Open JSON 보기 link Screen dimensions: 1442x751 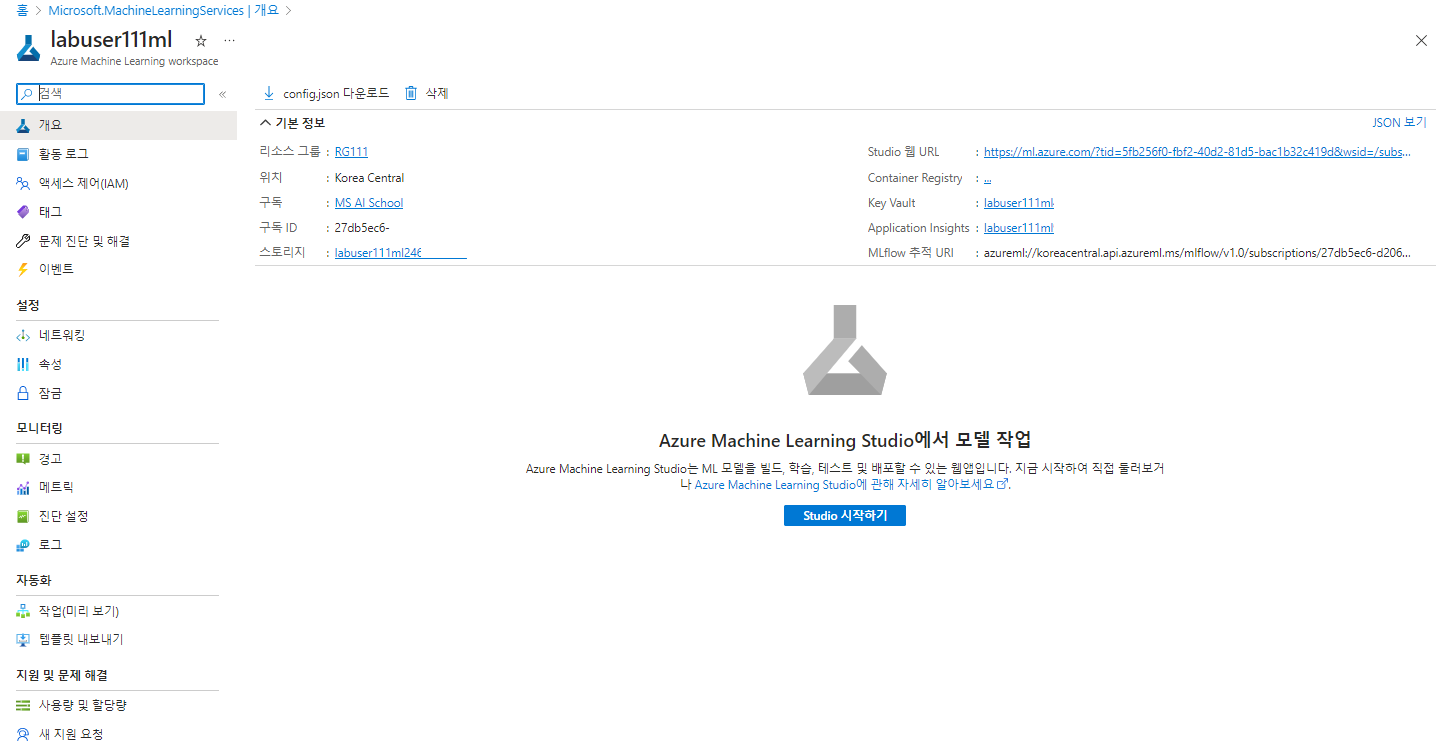[1399, 123]
